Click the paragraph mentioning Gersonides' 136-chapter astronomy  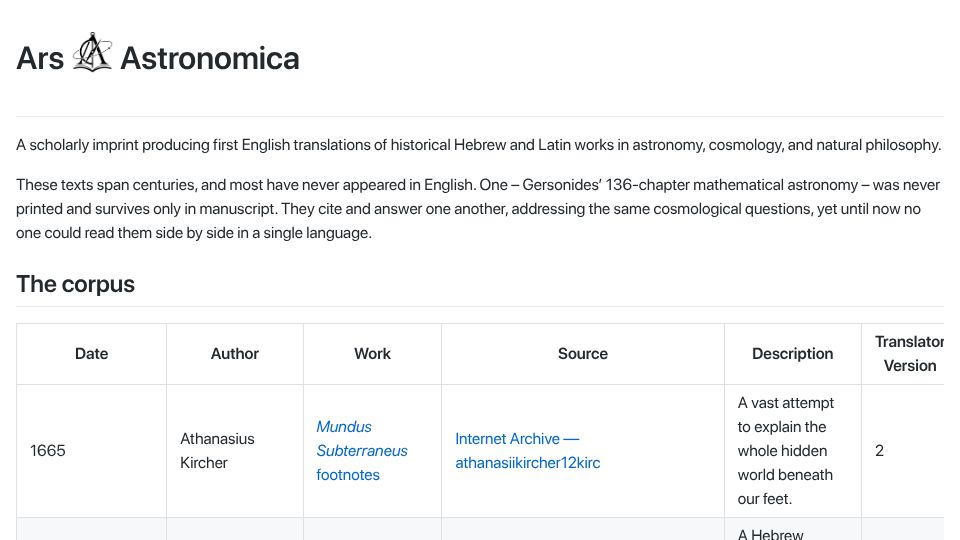pyautogui.click(x=479, y=209)
